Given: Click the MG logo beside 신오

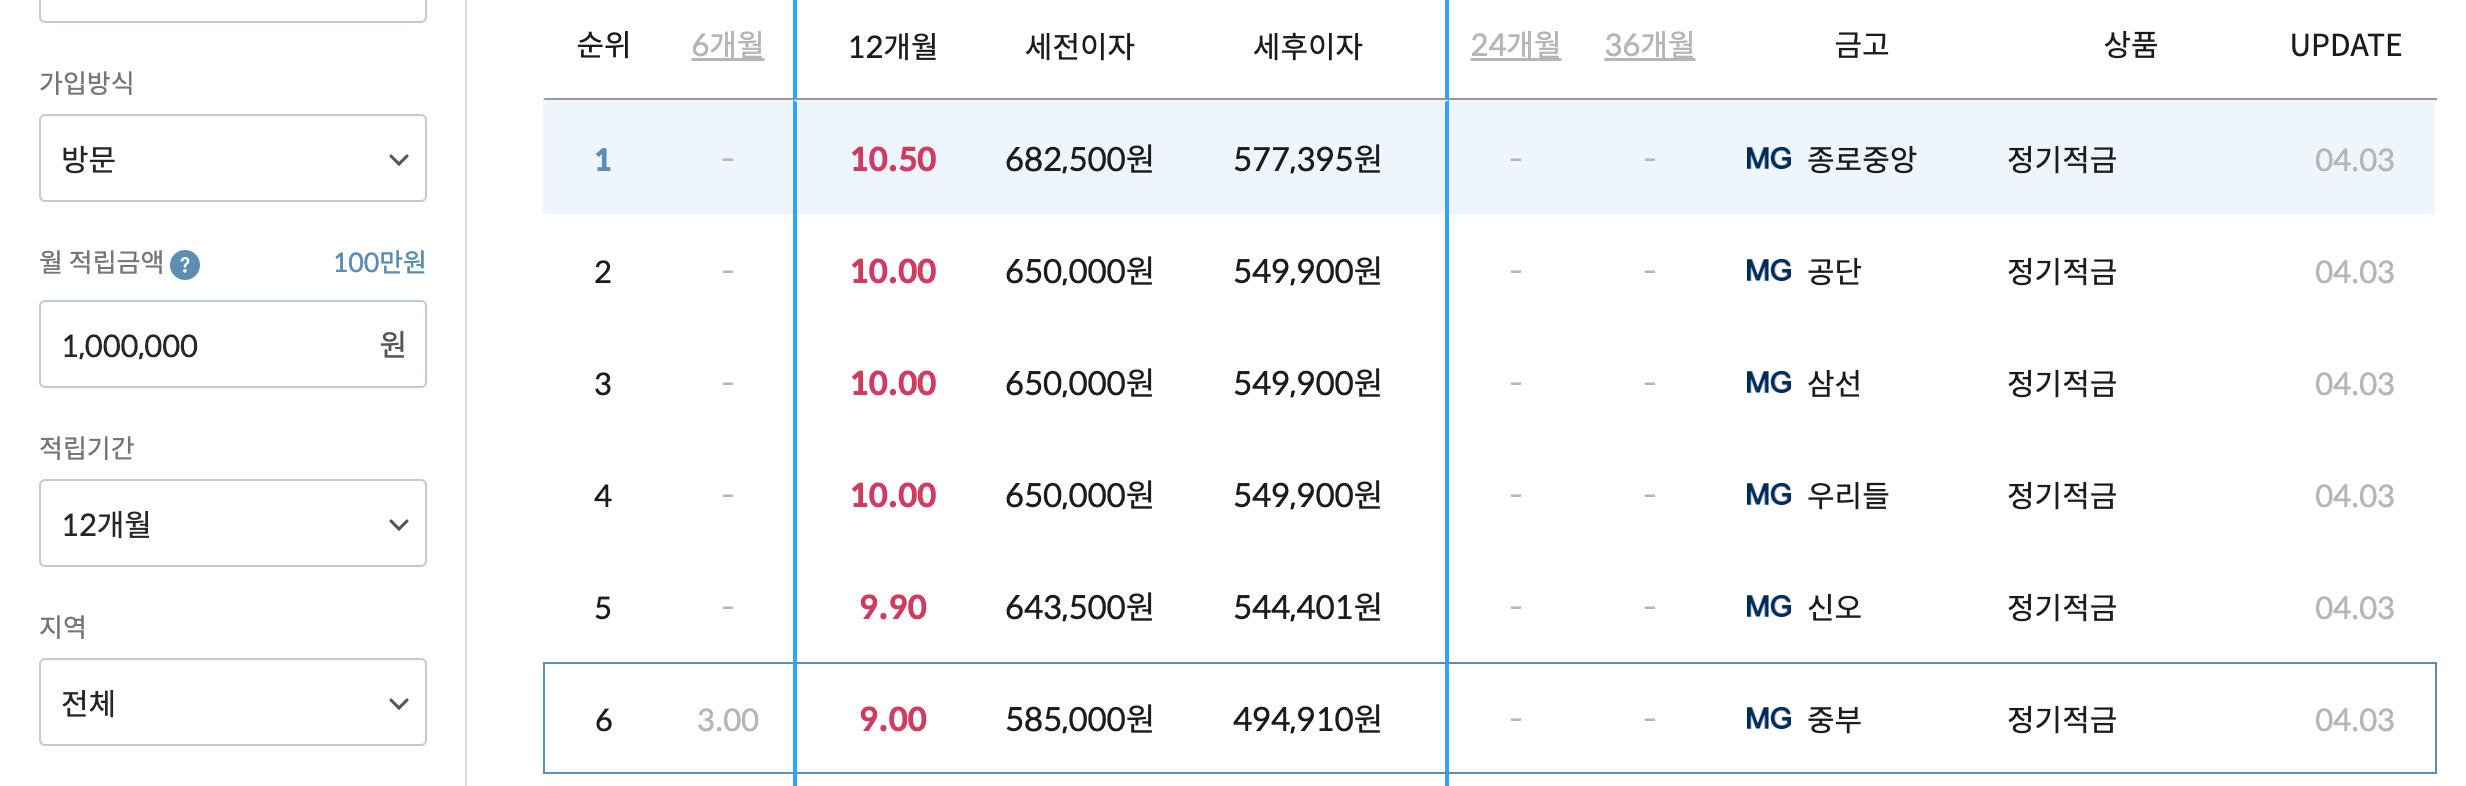Looking at the screenshot, I should point(1768,606).
